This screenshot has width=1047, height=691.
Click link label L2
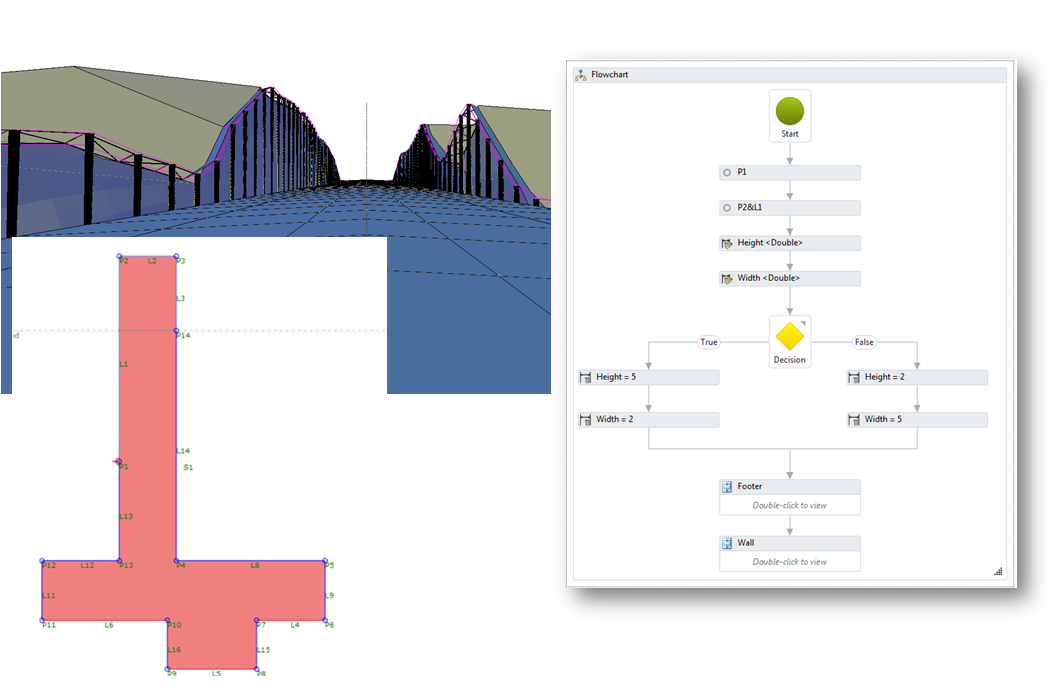click(152, 261)
